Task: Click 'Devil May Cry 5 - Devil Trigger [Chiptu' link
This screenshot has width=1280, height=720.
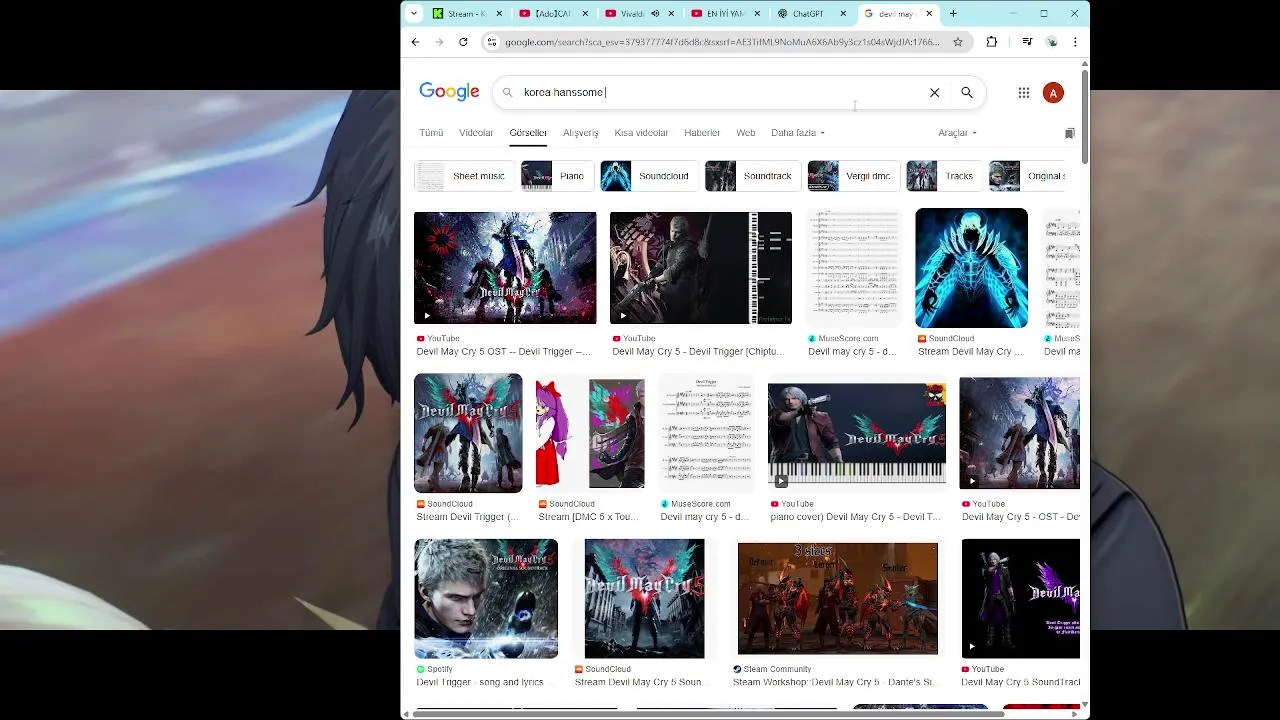Action: (698, 352)
